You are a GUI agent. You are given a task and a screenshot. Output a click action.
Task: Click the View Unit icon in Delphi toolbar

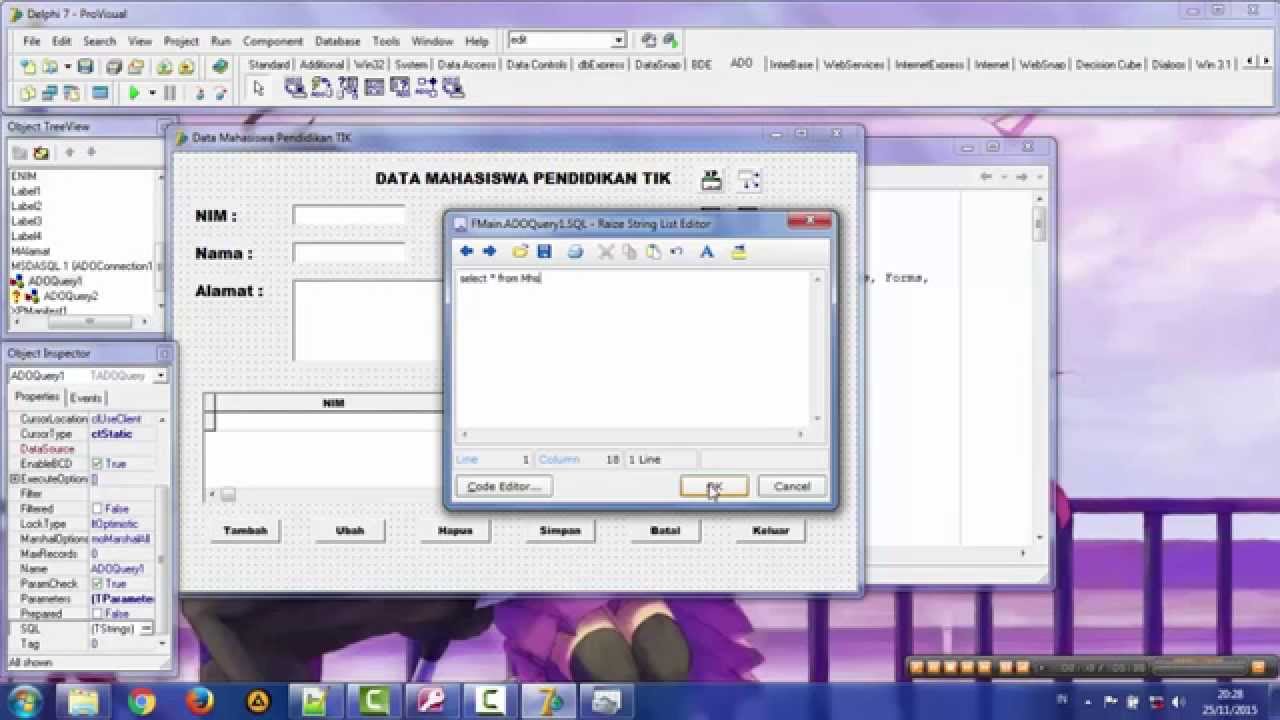pyautogui.click(x=27, y=93)
